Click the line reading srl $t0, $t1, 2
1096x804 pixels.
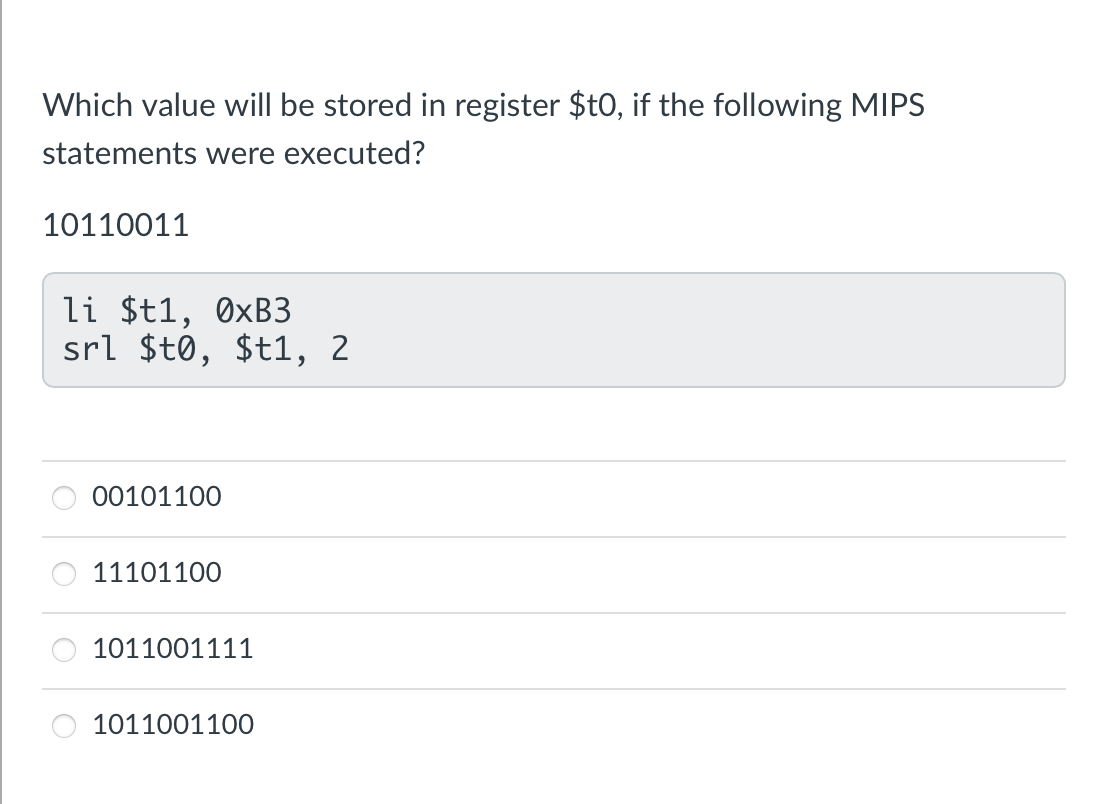point(204,349)
